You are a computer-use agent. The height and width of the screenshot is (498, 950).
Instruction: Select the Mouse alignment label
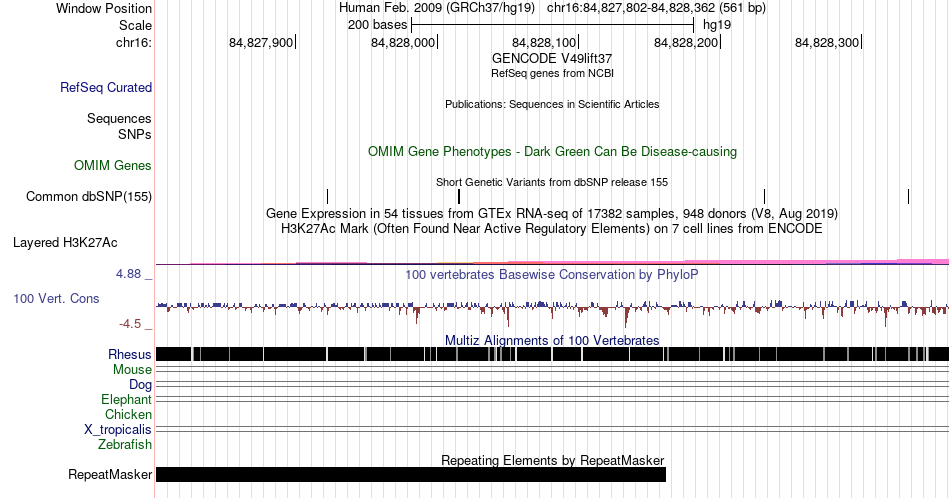[x=132, y=370]
